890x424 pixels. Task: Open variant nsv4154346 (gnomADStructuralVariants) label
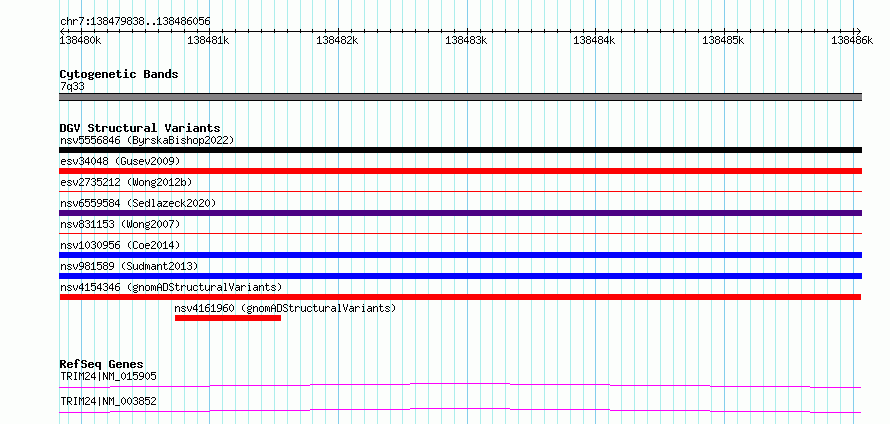(x=171, y=287)
